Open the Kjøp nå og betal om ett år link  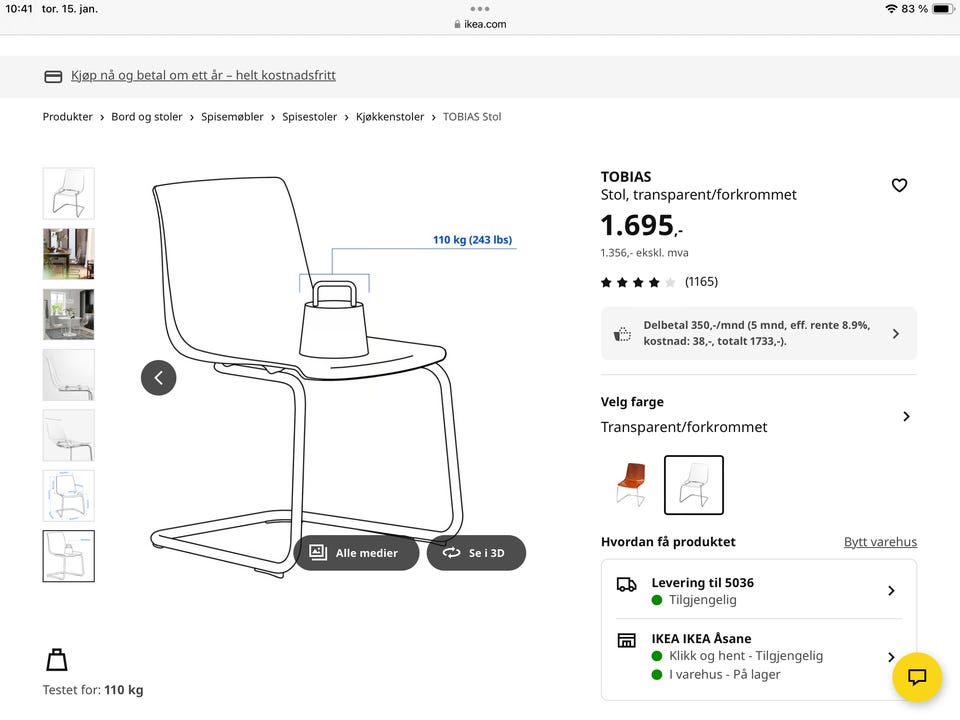(203, 76)
